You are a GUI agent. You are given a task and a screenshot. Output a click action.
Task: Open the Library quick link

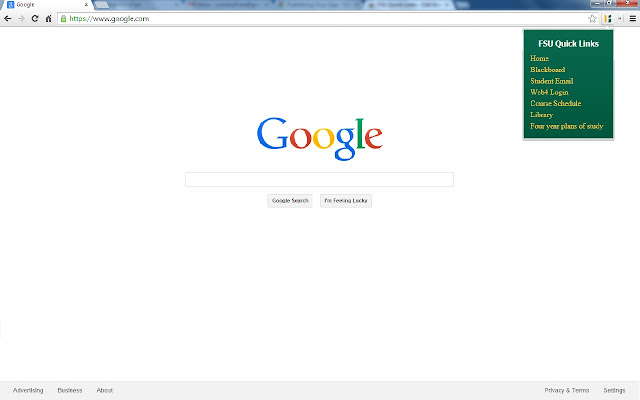541,115
